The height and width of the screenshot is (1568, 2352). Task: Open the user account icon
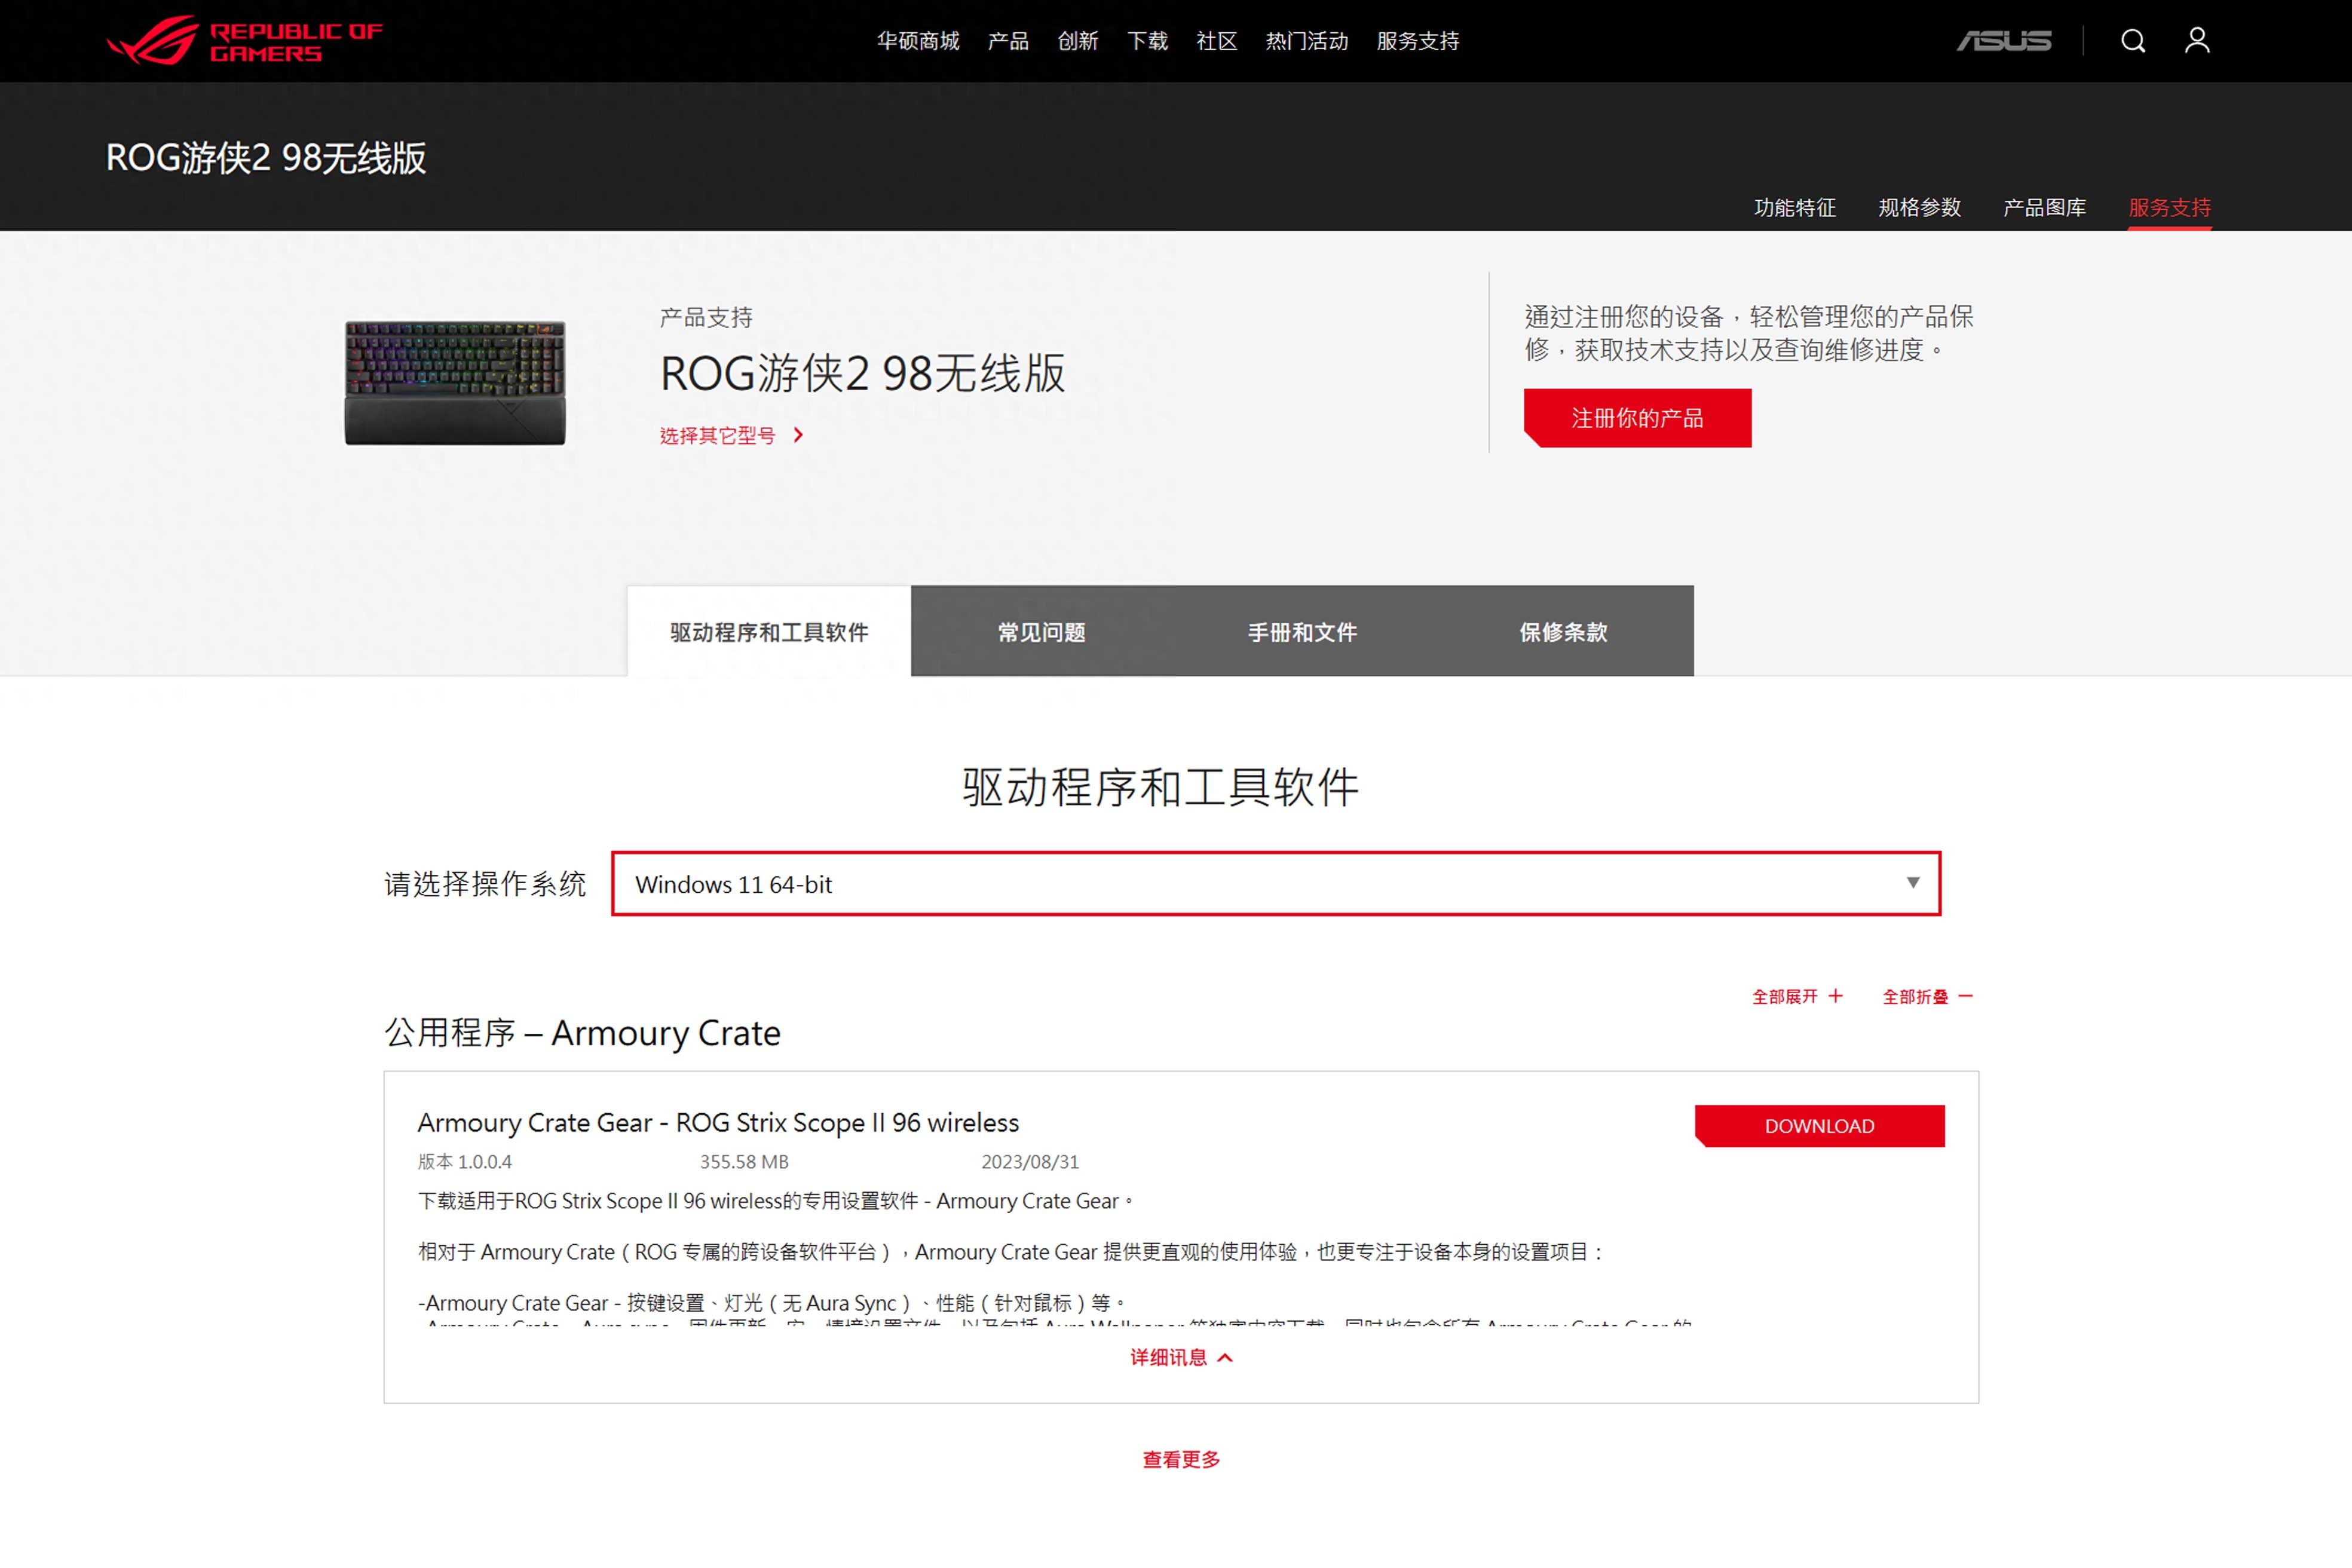pos(2197,40)
